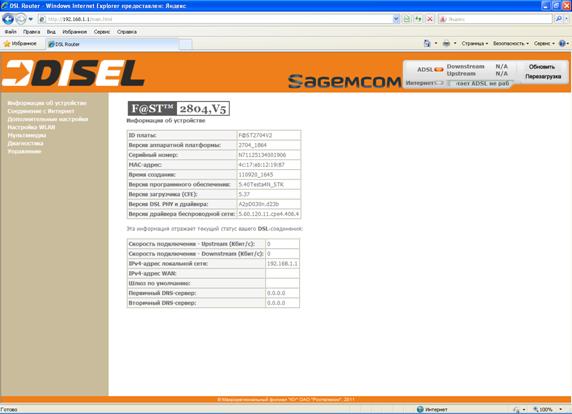Open the Страница dropdown menu

tap(475, 43)
